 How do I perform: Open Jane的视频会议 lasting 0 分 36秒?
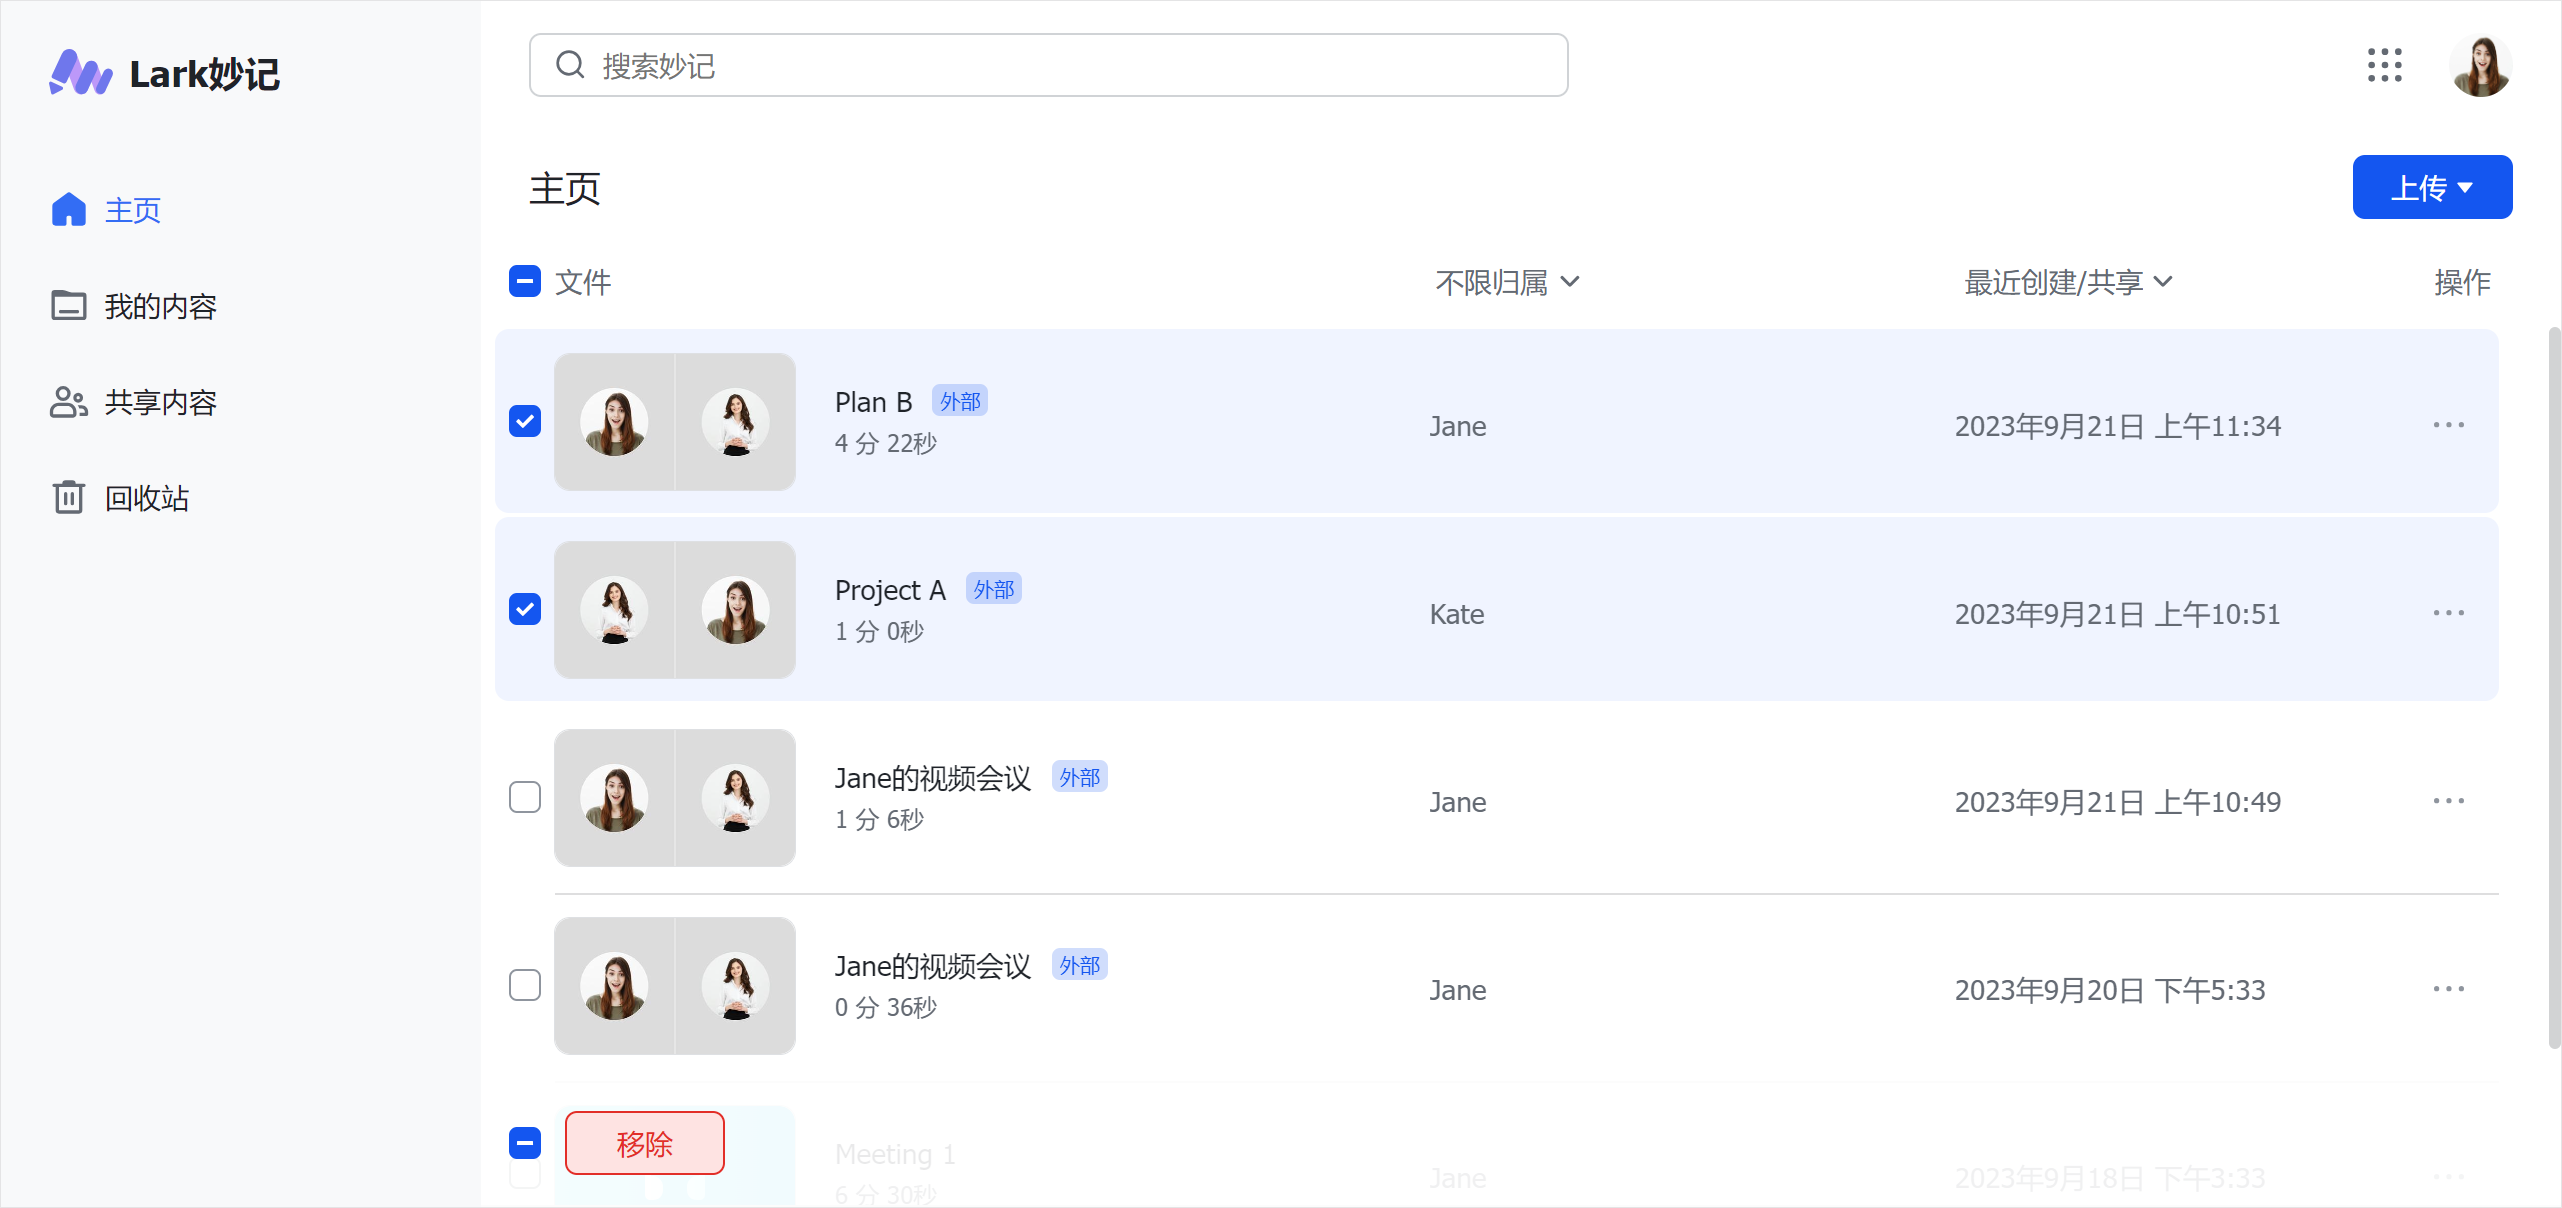933,966
